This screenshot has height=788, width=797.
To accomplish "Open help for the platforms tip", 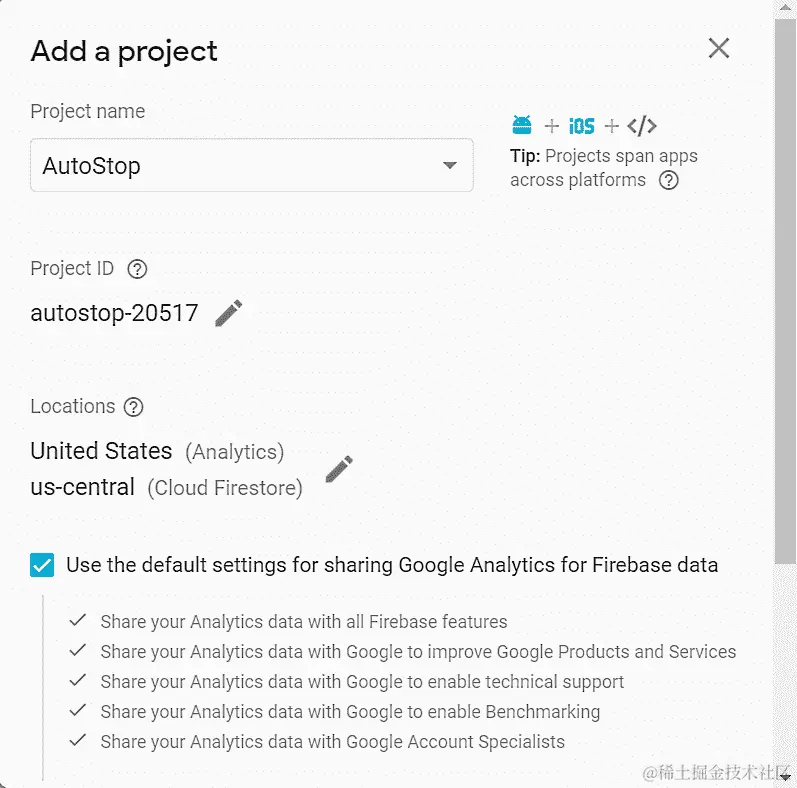I will point(669,180).
